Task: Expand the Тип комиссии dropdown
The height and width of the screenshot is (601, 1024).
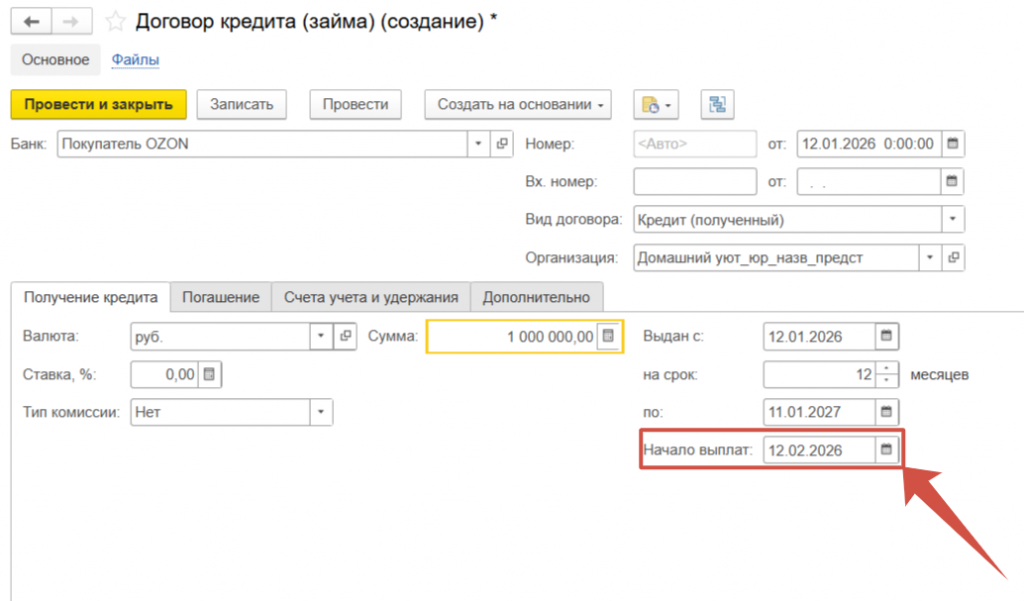Action: (x=321, y=411)
